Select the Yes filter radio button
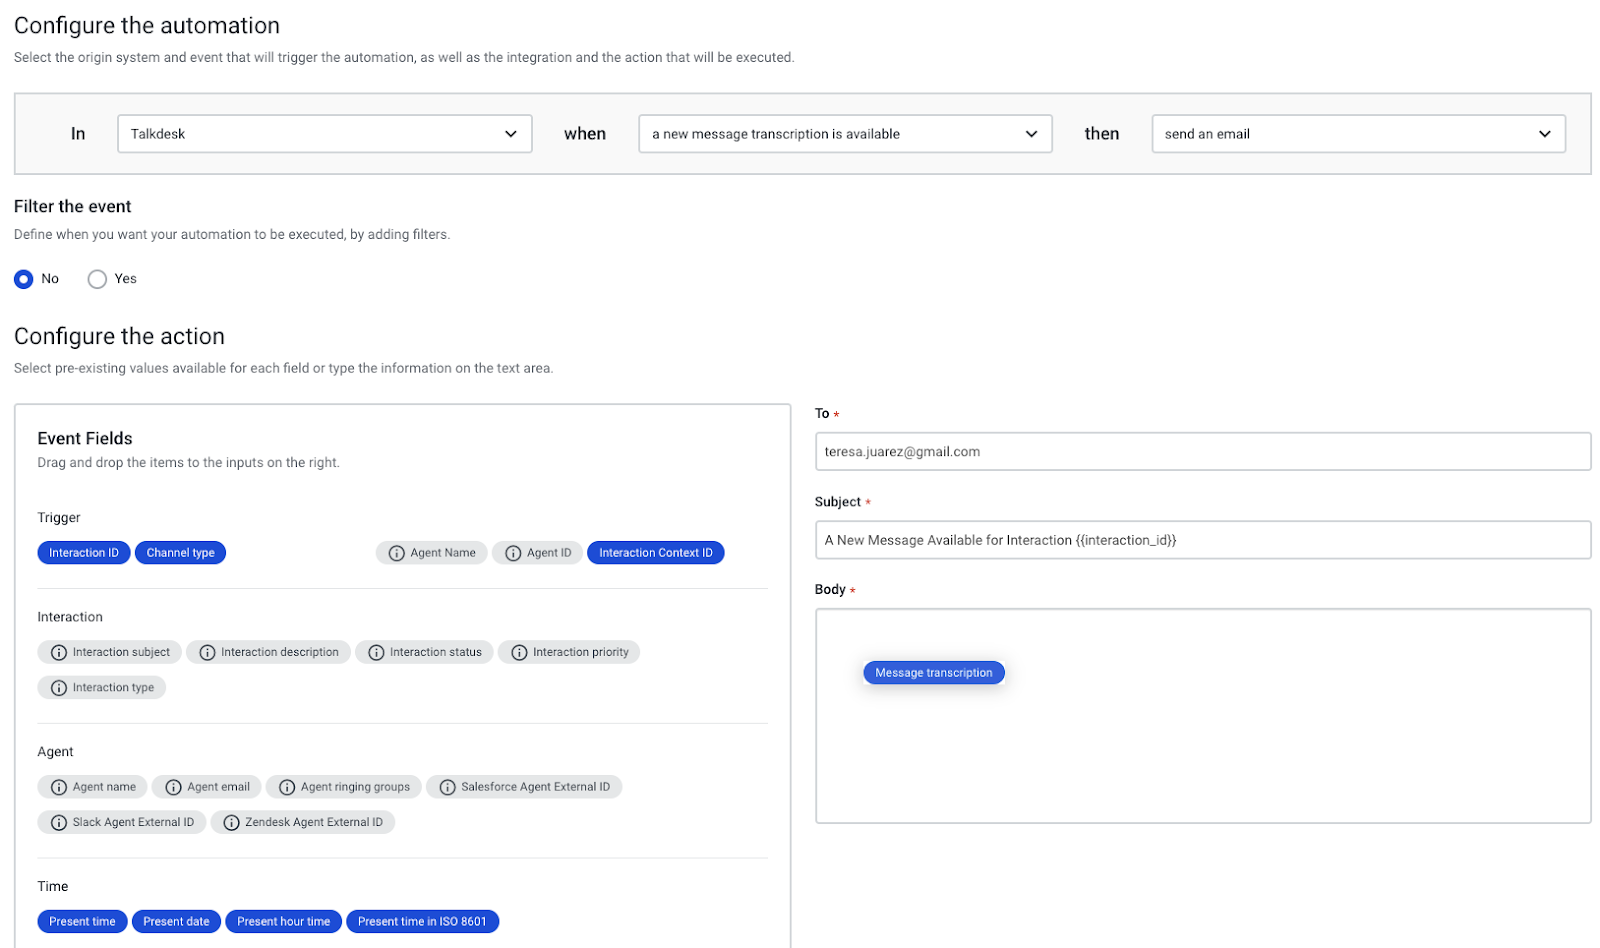Screen dimensions: 1600x948 pyautogui.click(x=97, y=279)
